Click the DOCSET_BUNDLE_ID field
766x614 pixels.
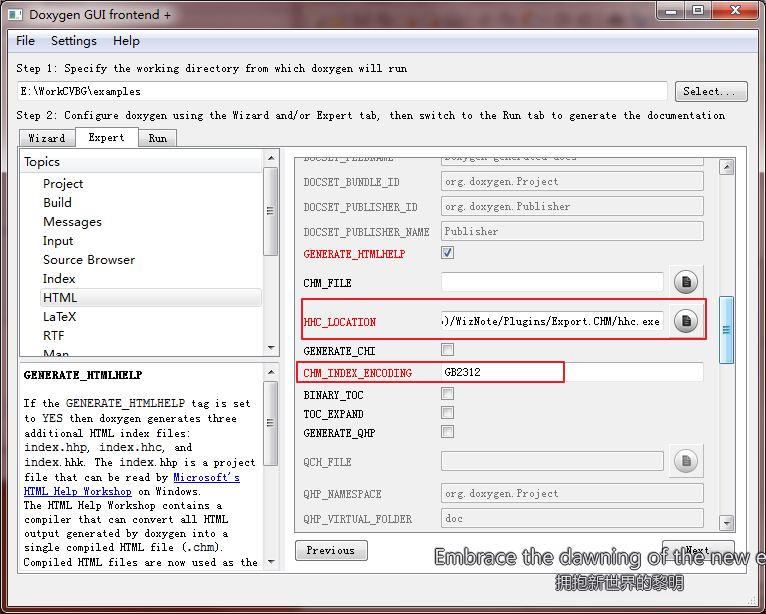click(x=572, y=181)
